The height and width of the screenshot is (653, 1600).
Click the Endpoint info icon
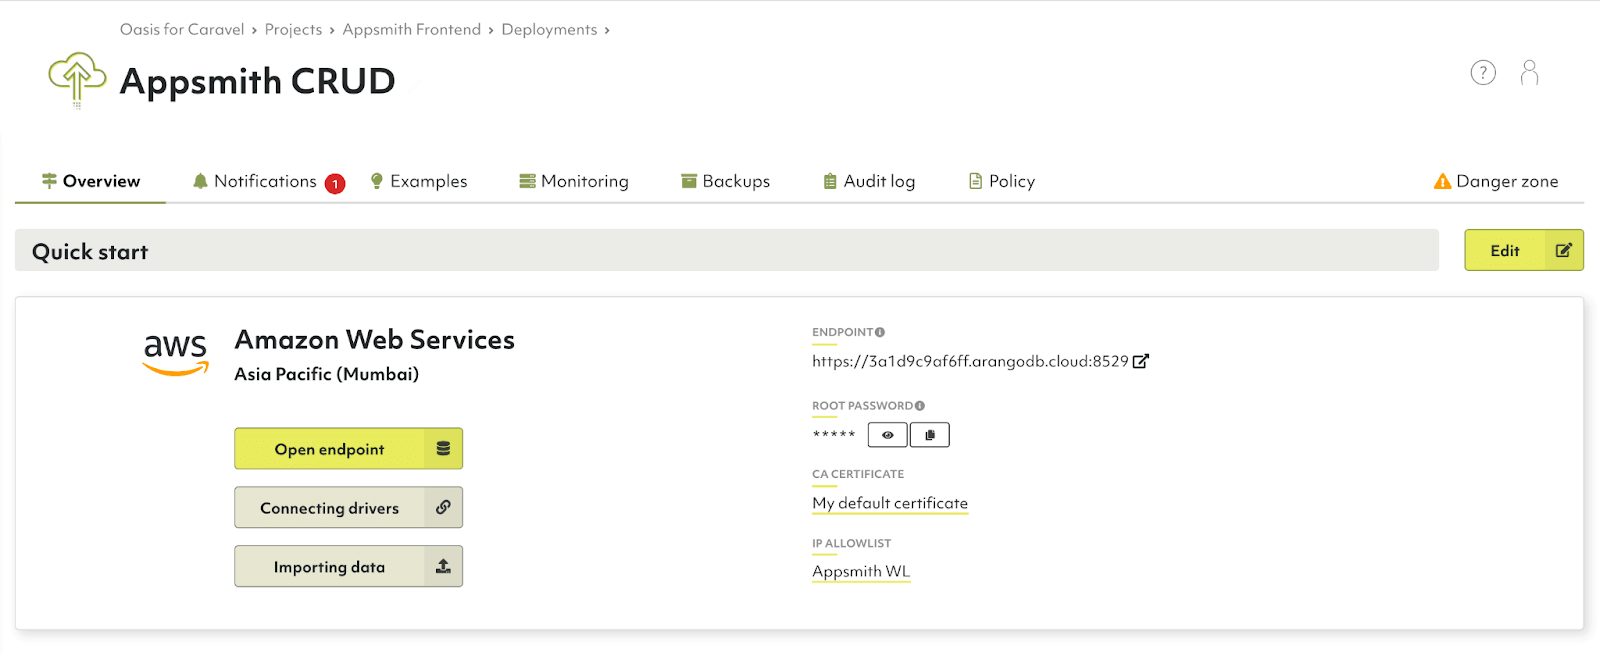point(880,332)
